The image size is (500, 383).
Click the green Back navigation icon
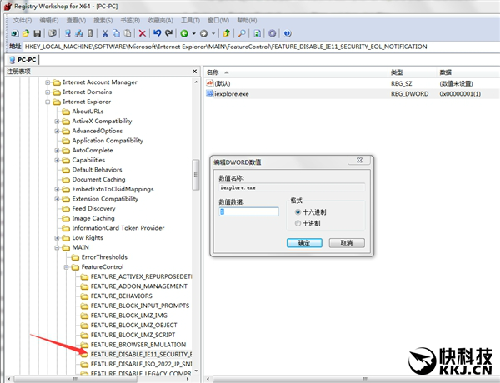coord(184,33)
